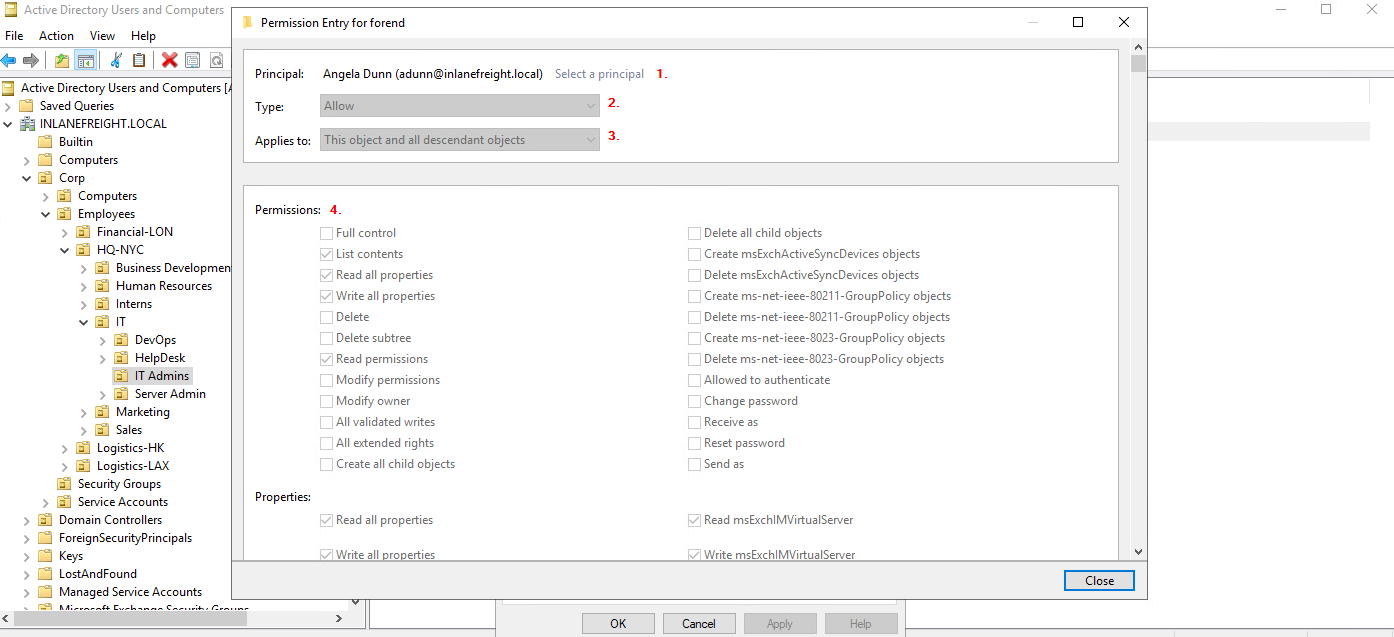Expand the DevOps tree node
The image size is (1394, 637).
tap(102, 340)
